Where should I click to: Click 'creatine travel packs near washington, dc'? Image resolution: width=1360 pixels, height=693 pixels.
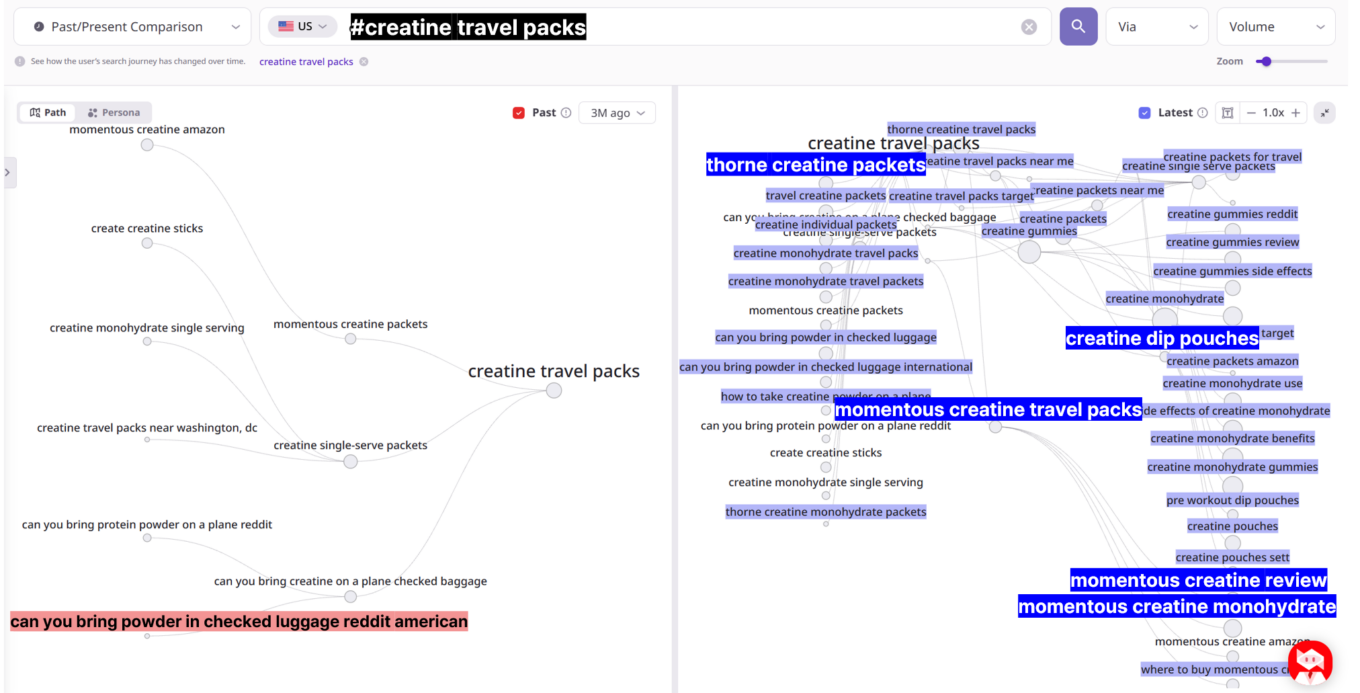[x=147, y=428]
